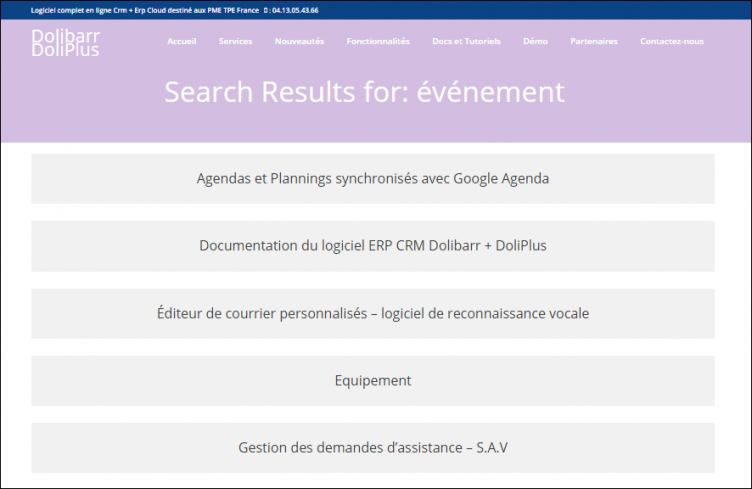Go to the Partenaires page

click(594, 41)
